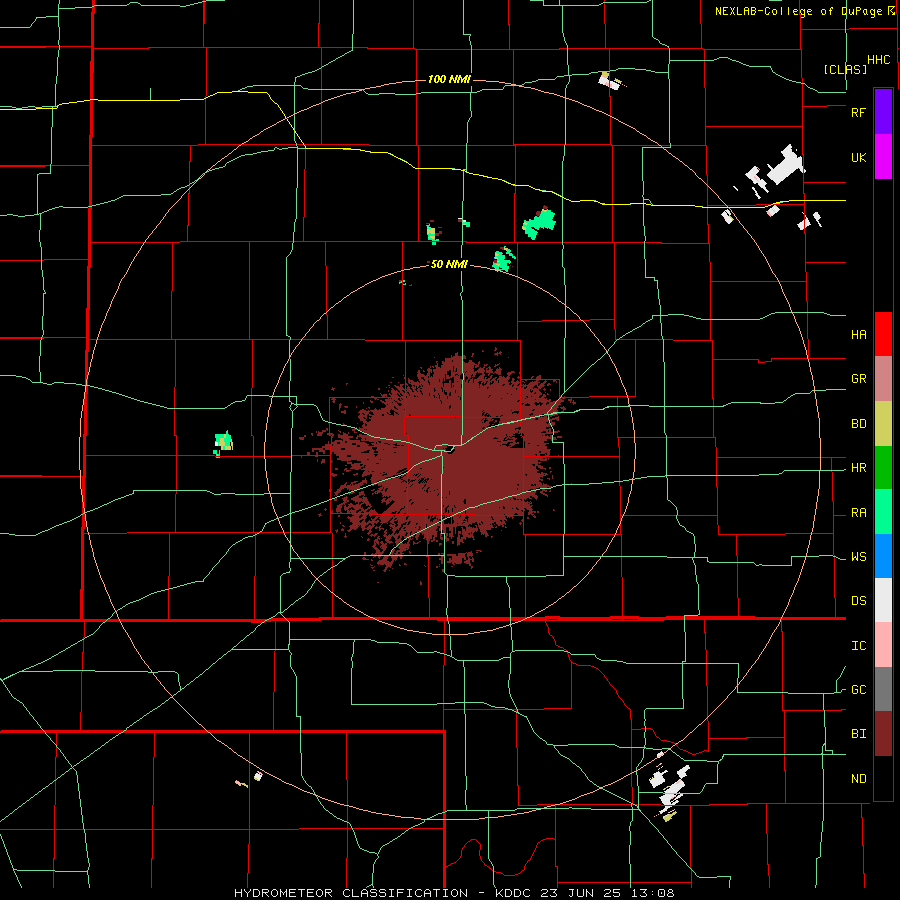Image resolution: width=900 pixels, height=900 pixels.
Task: Click the RF purple legend swatch
Action: click(x=883, y=112)
